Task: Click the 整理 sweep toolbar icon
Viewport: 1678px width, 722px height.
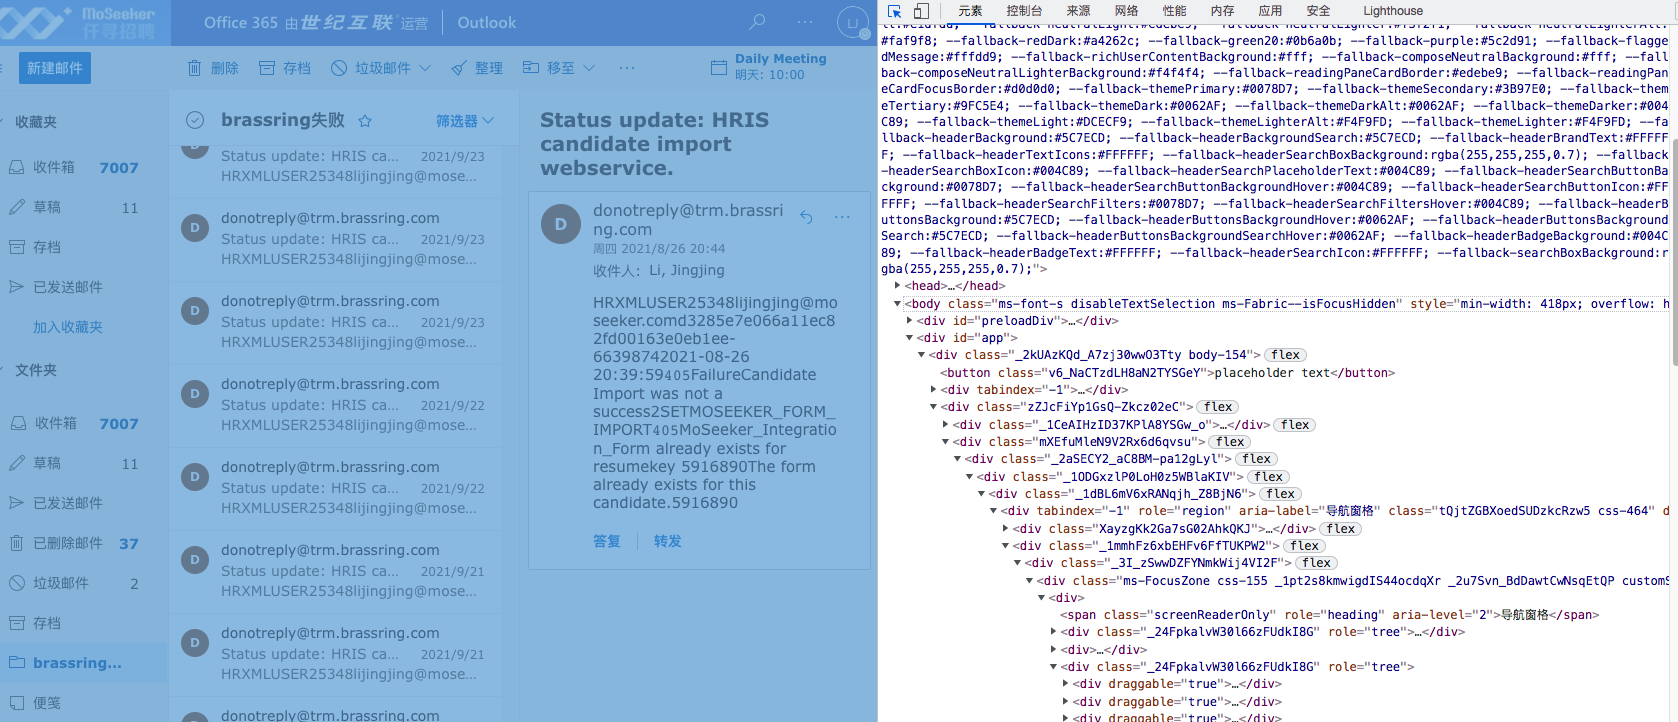Action: [459, 68]
